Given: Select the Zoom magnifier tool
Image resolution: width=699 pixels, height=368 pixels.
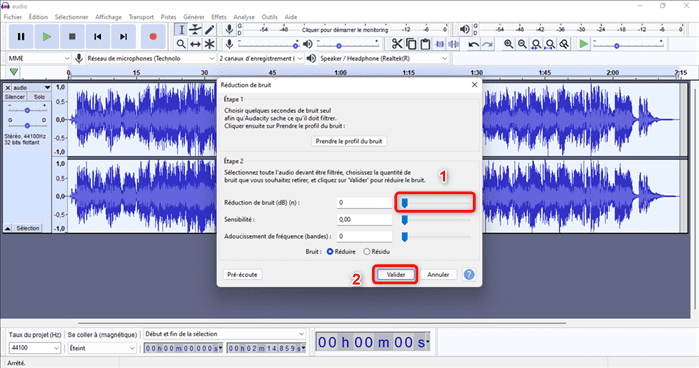Looking at the screenshot, I should click(181, 44).
